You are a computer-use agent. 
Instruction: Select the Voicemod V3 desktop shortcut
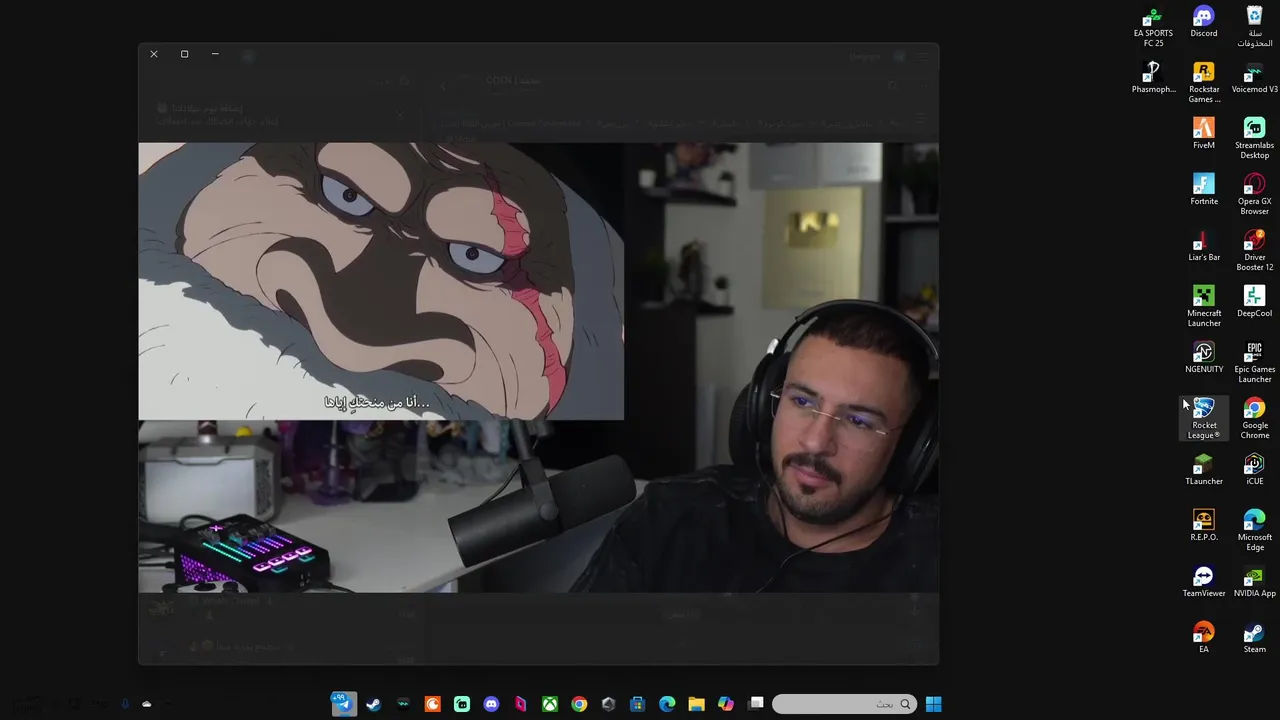(1255, 78)
